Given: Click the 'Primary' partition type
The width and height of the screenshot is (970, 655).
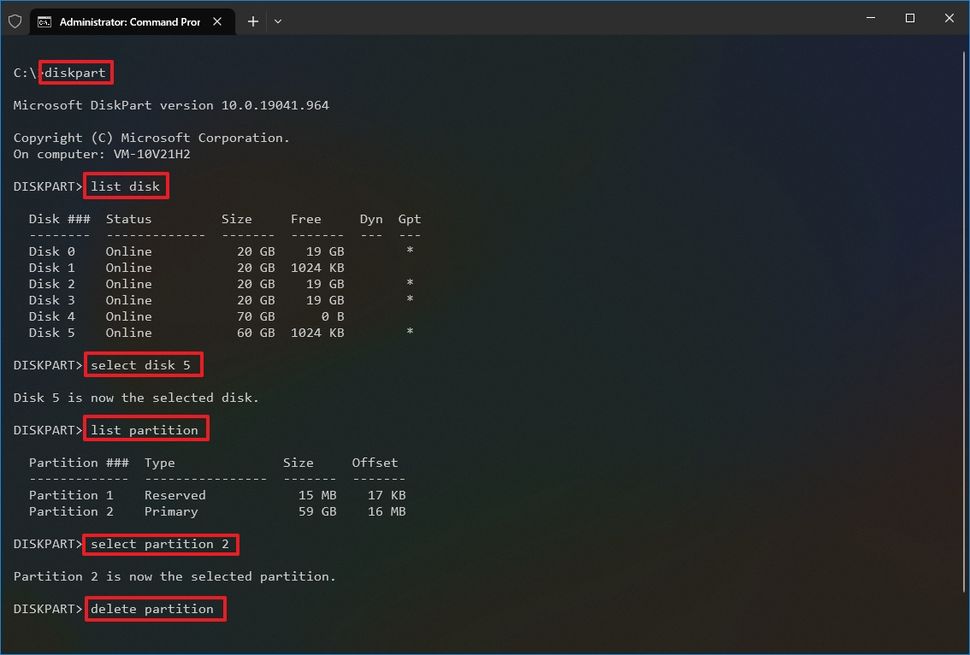Looking at the screenshot, I should click(x=171, y=512).
